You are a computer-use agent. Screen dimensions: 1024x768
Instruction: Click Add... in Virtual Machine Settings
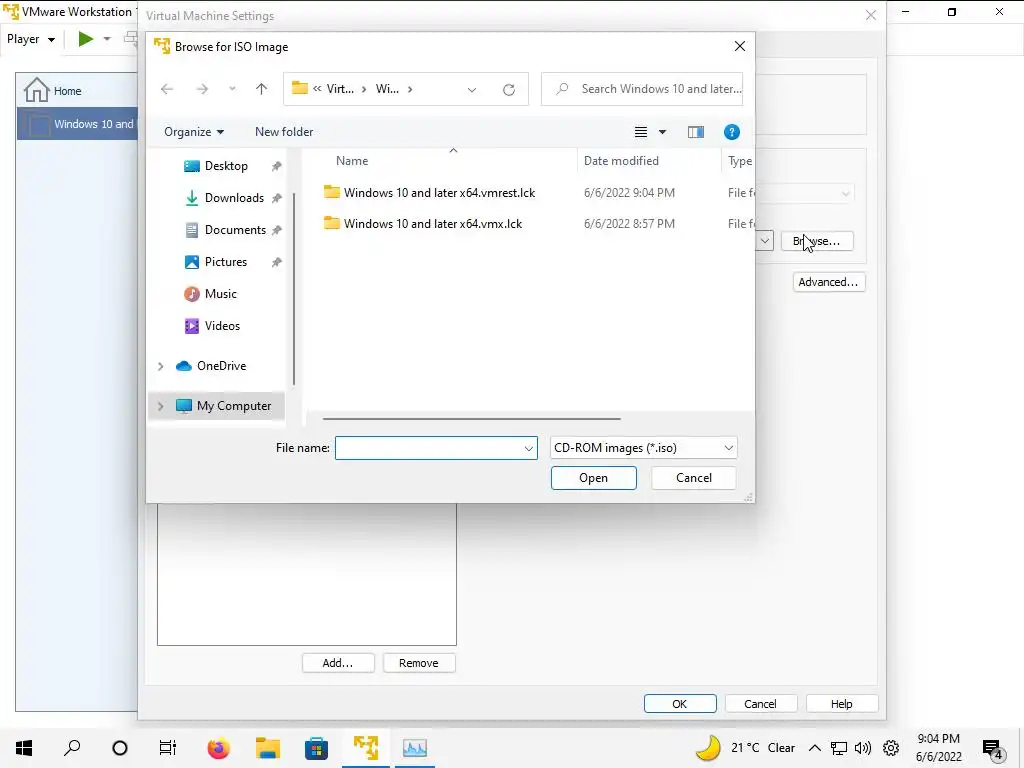(338, 663)
